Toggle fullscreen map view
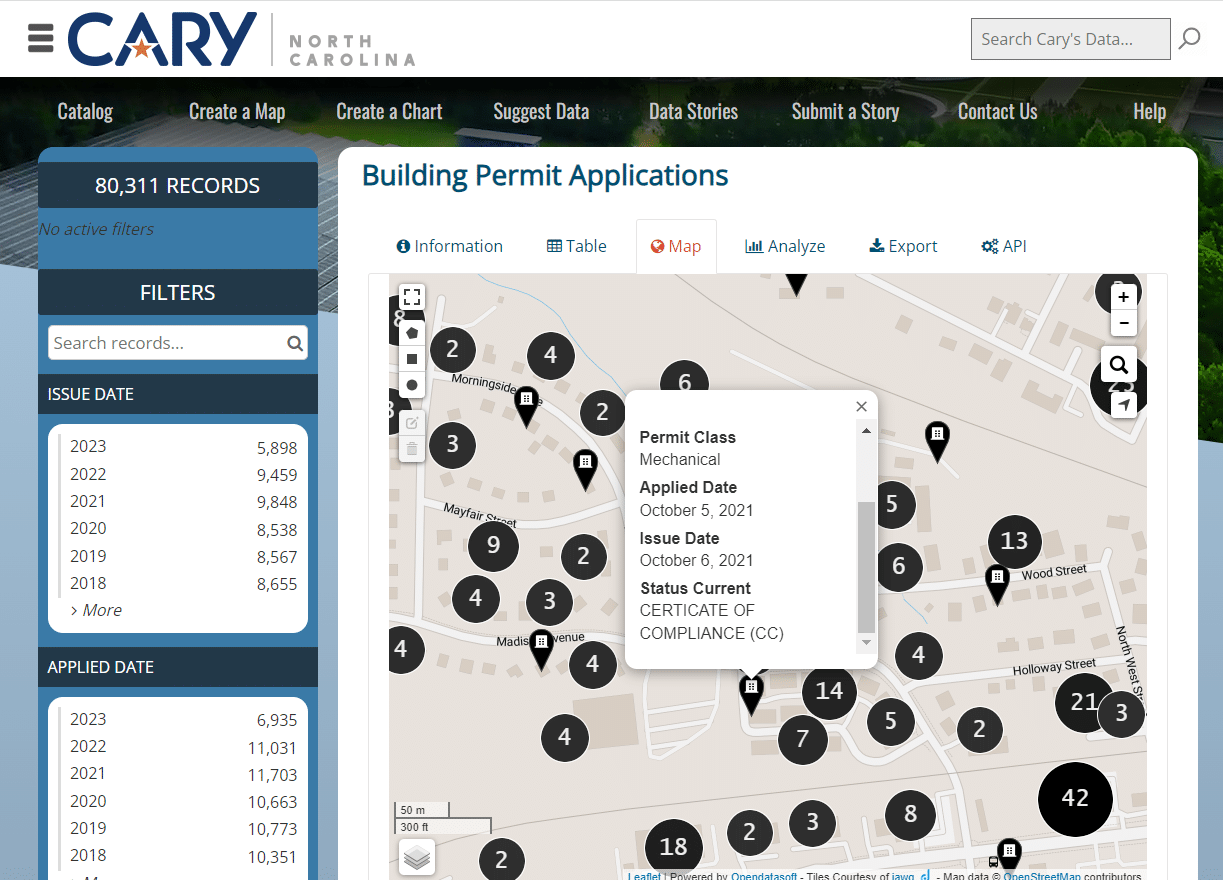This screenshot has width=1223, height=880. (x=412, y=297)
